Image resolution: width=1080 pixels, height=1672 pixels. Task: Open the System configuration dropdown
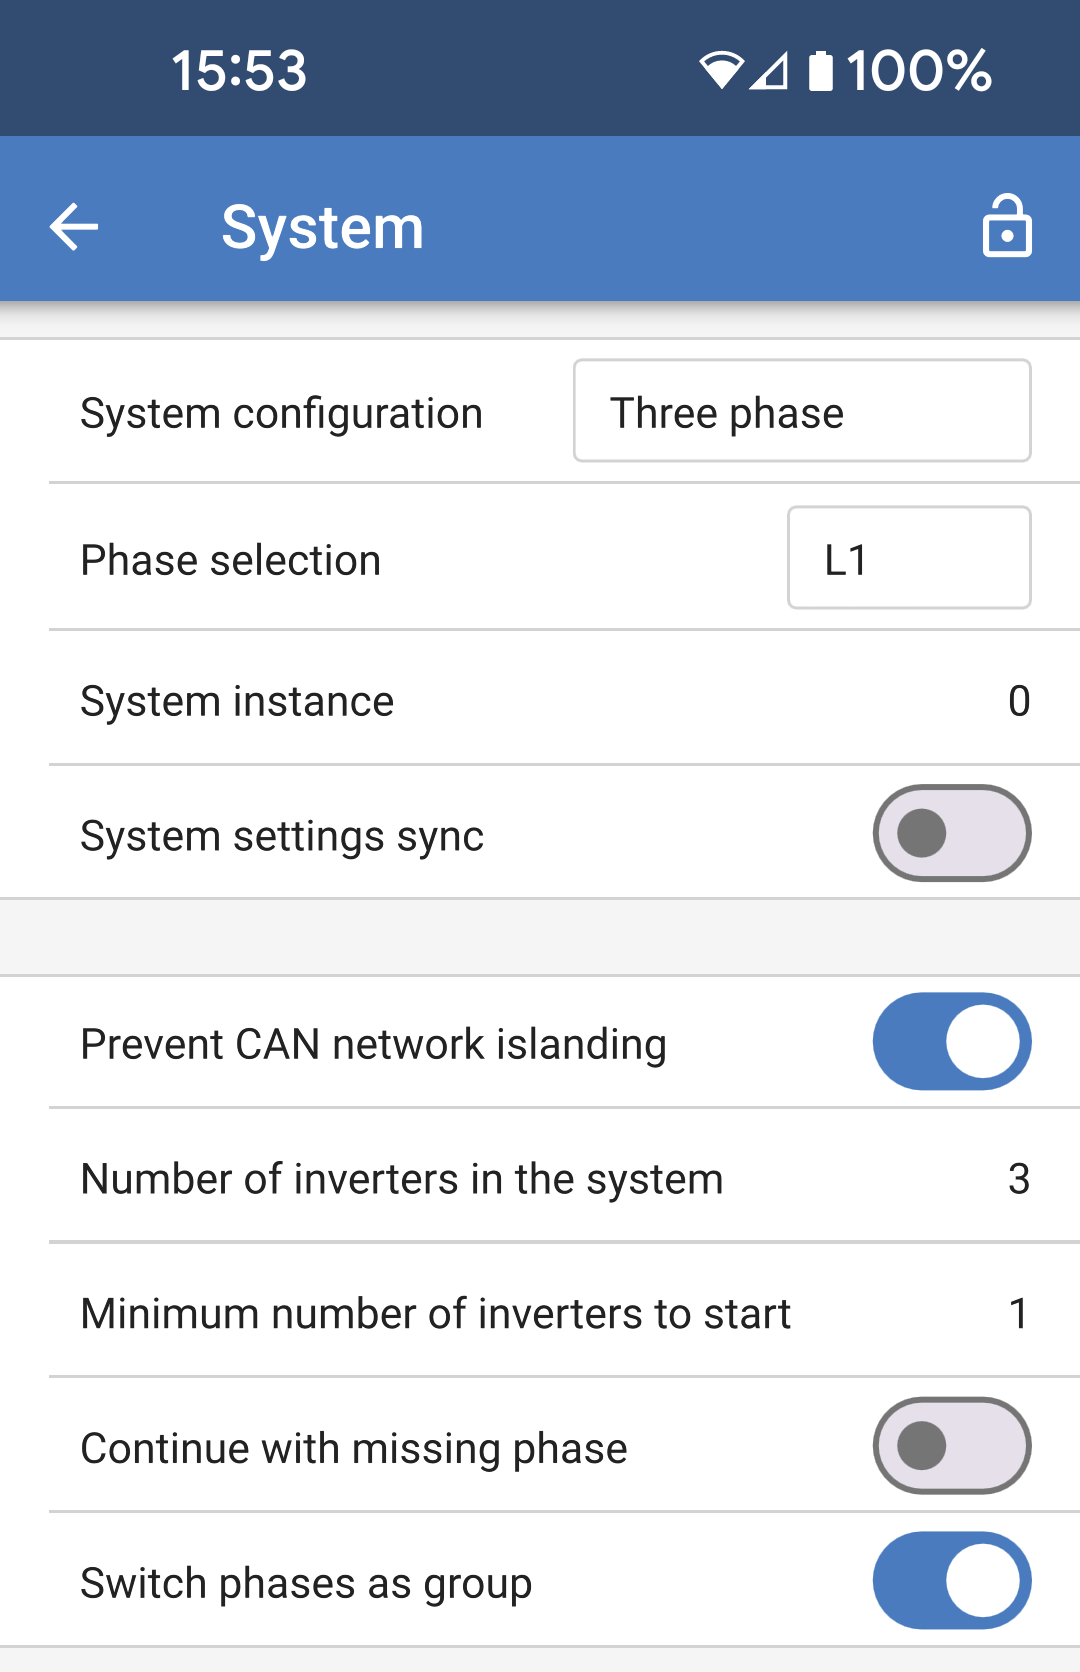(801, 411)
